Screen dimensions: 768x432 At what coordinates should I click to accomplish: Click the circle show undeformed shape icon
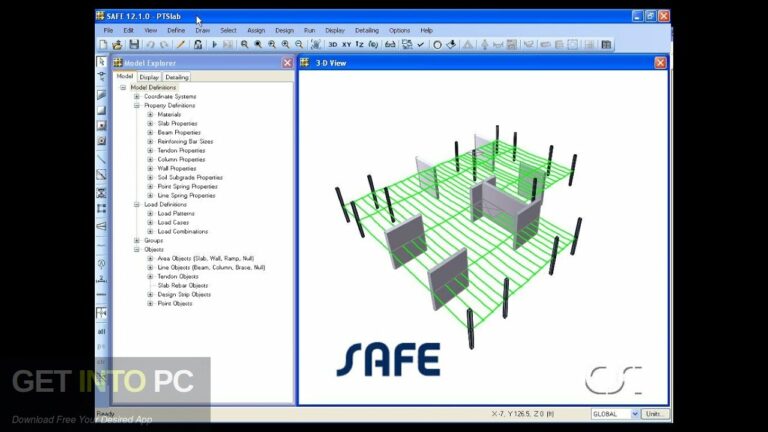click(x=437, y=45)
